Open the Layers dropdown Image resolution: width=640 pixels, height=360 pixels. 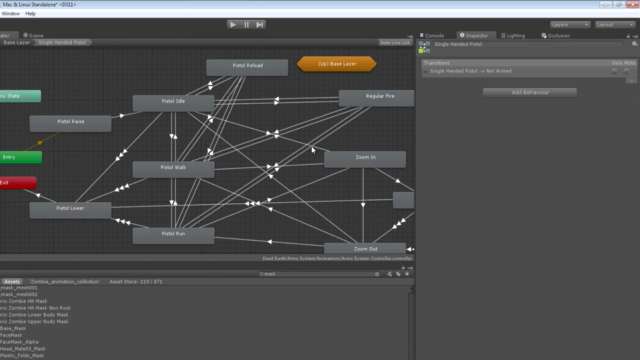570,24
